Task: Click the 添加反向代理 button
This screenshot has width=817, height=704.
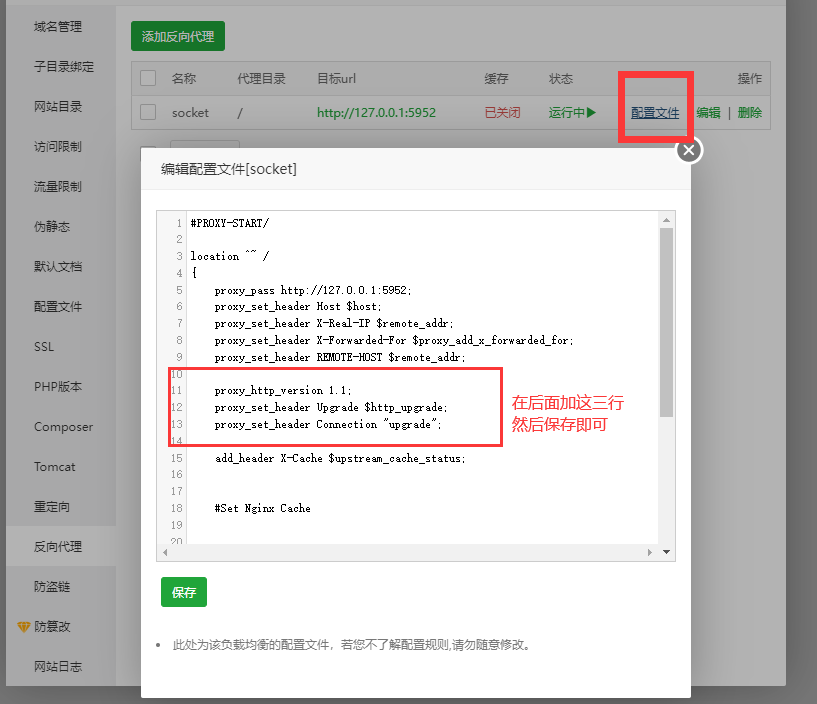Action: pyautogui.click(x=178, y=36)
